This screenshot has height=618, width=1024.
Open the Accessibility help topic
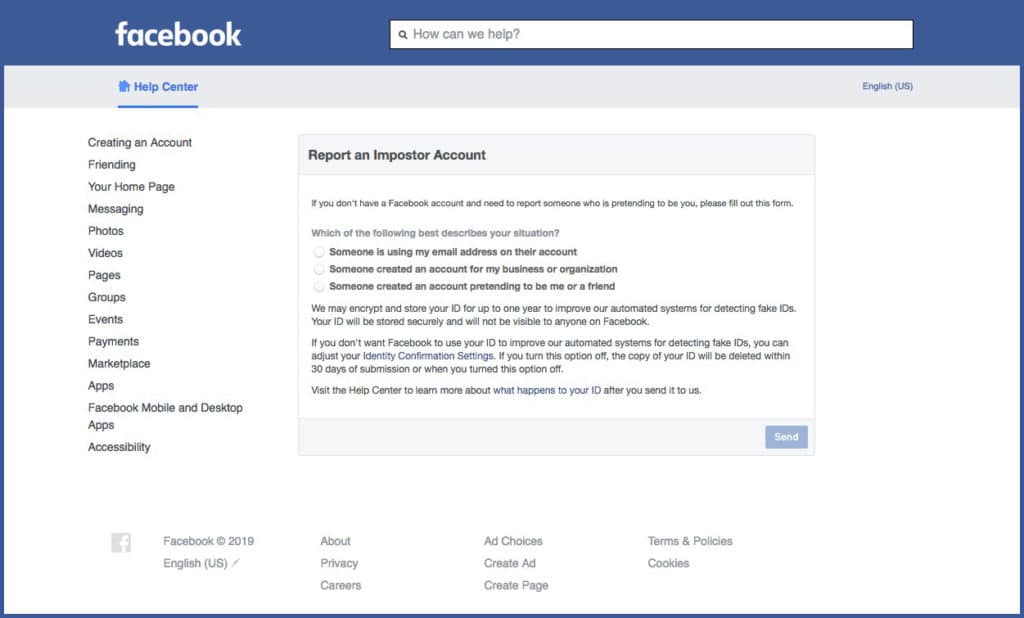(x=119, y=447)
